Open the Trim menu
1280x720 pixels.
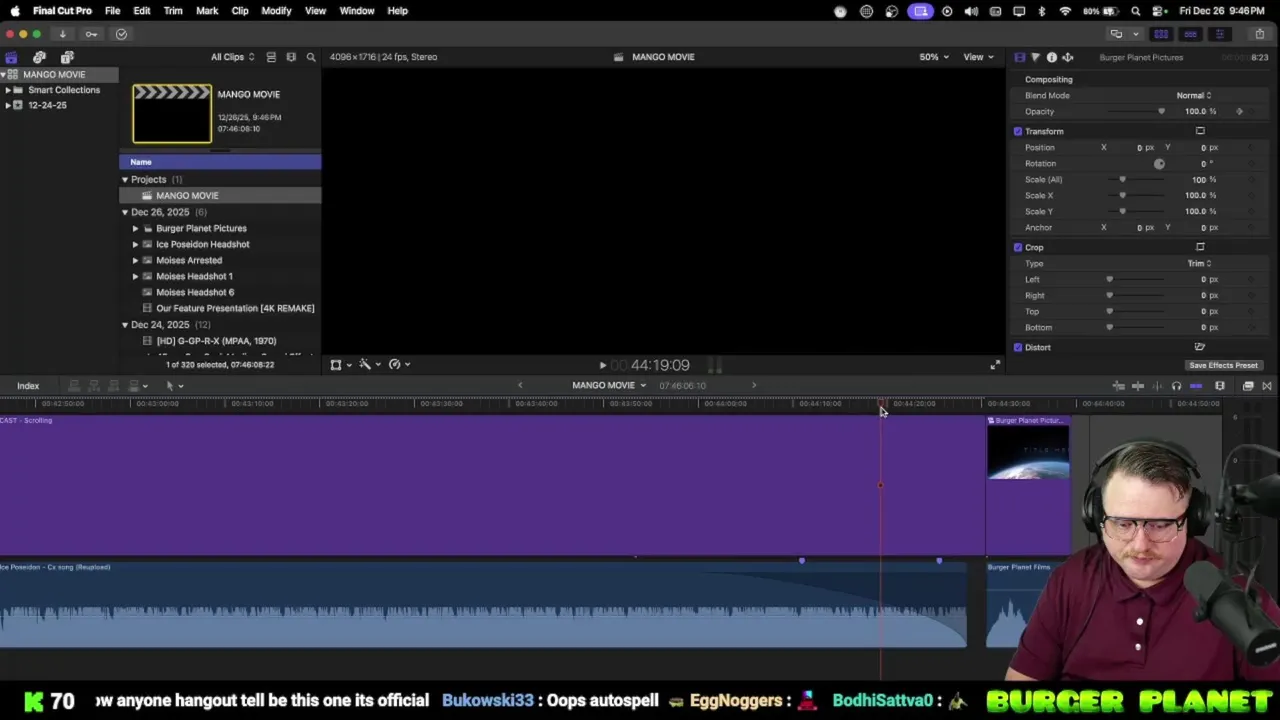tap(173, 10)
